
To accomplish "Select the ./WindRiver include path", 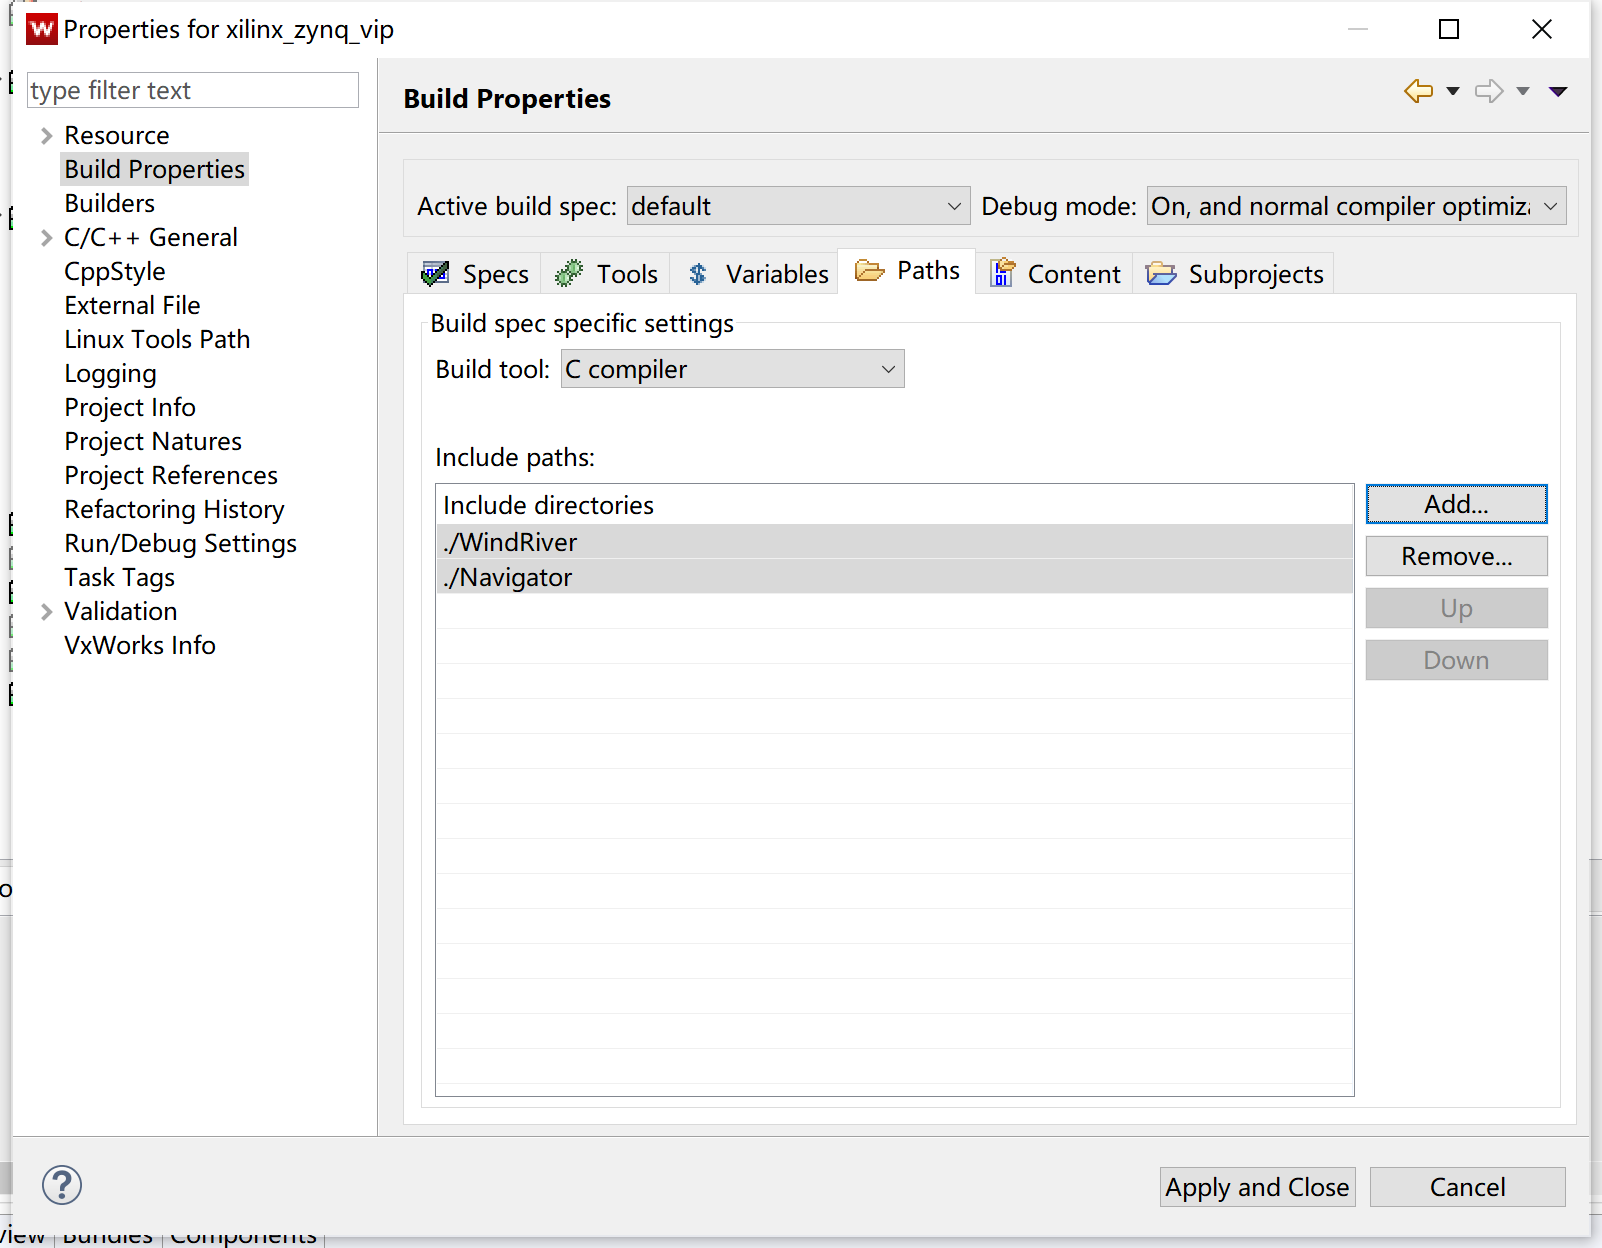I will [x=894, y=542].
